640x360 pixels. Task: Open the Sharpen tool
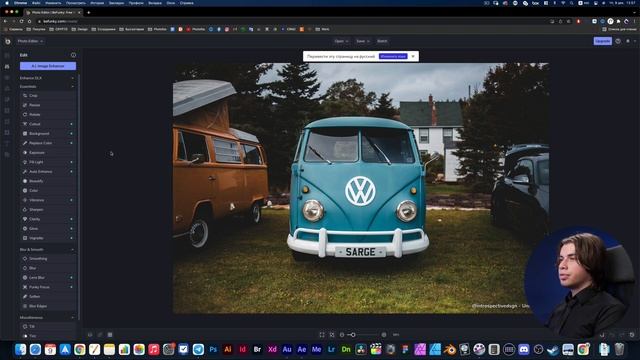[x=48, y=210]
